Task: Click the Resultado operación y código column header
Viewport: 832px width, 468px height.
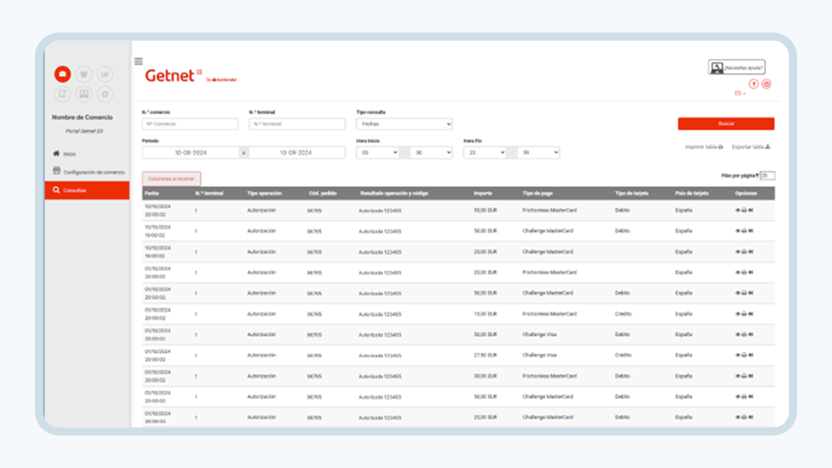Action: point(394,193)
